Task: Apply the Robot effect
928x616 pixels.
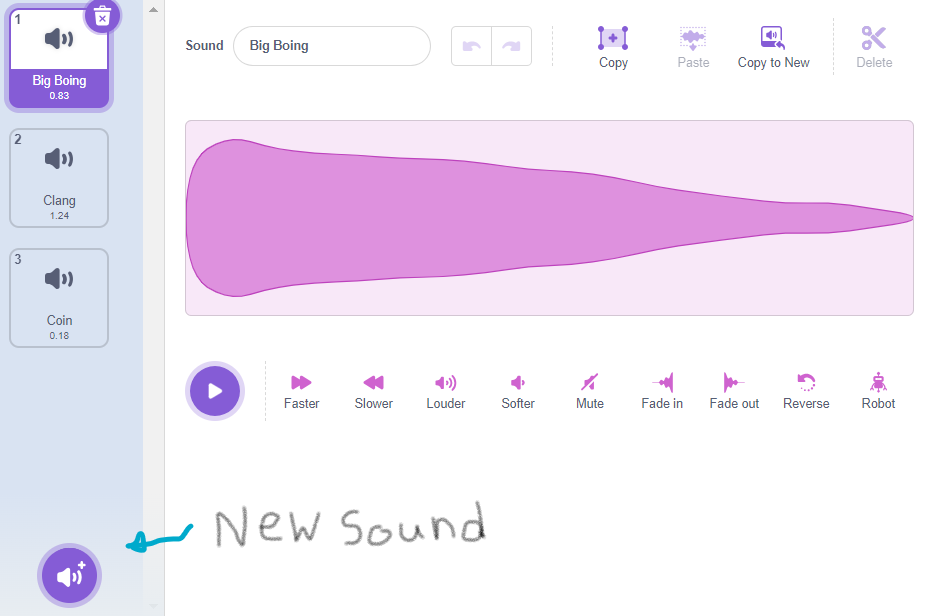Action: point(877,390)
